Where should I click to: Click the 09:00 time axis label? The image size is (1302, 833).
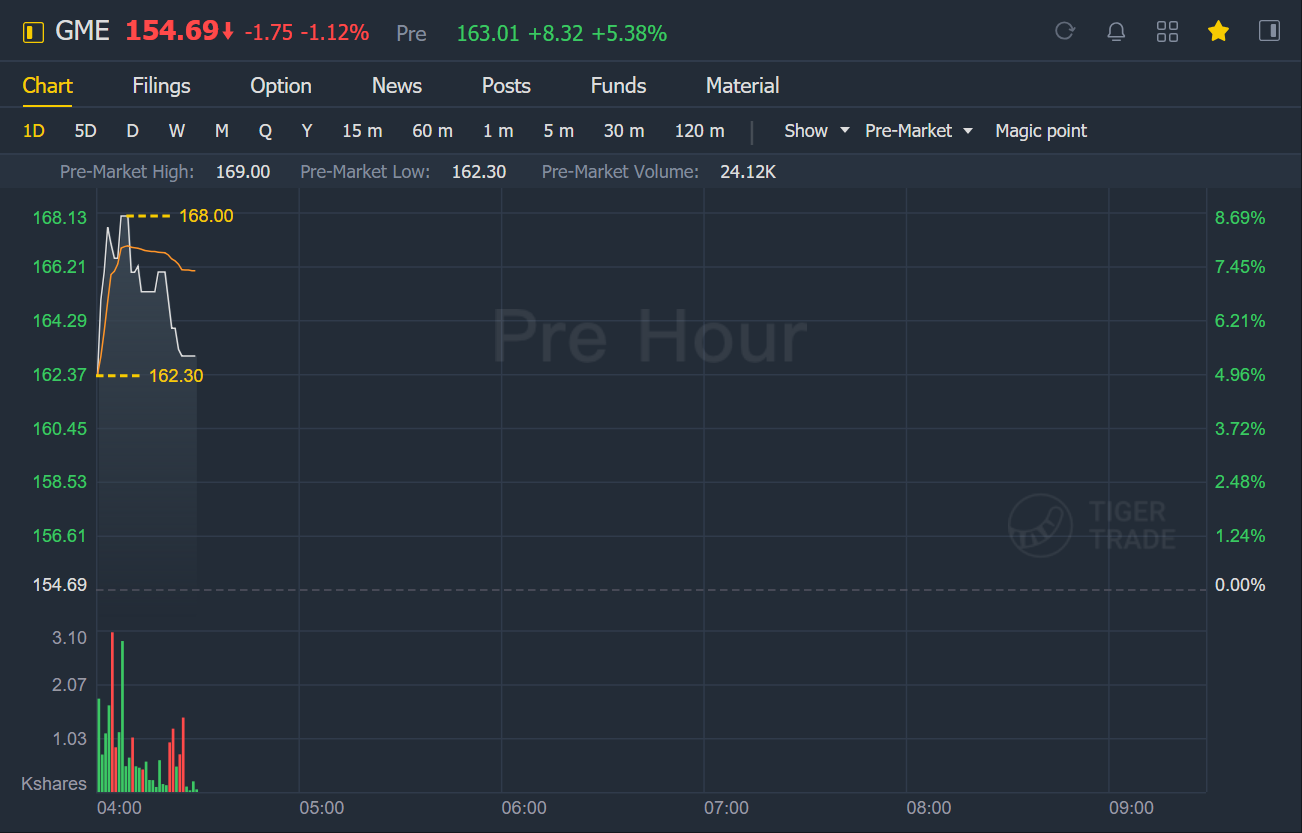1131,808
